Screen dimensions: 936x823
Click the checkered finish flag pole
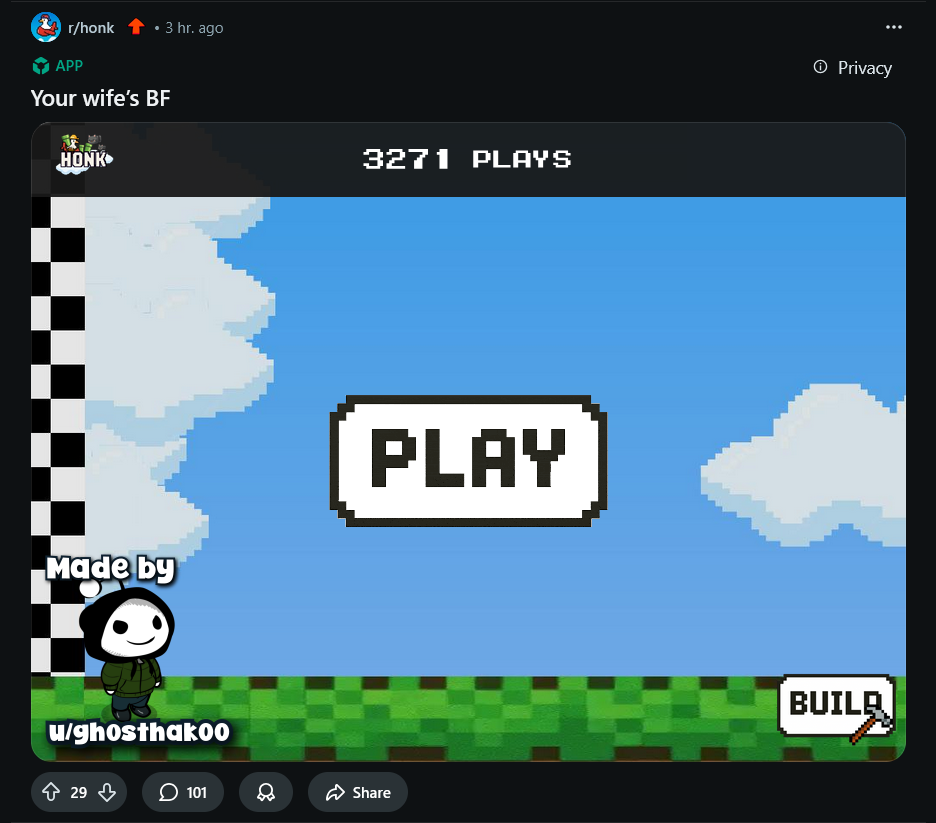click(x=58, y=436)
